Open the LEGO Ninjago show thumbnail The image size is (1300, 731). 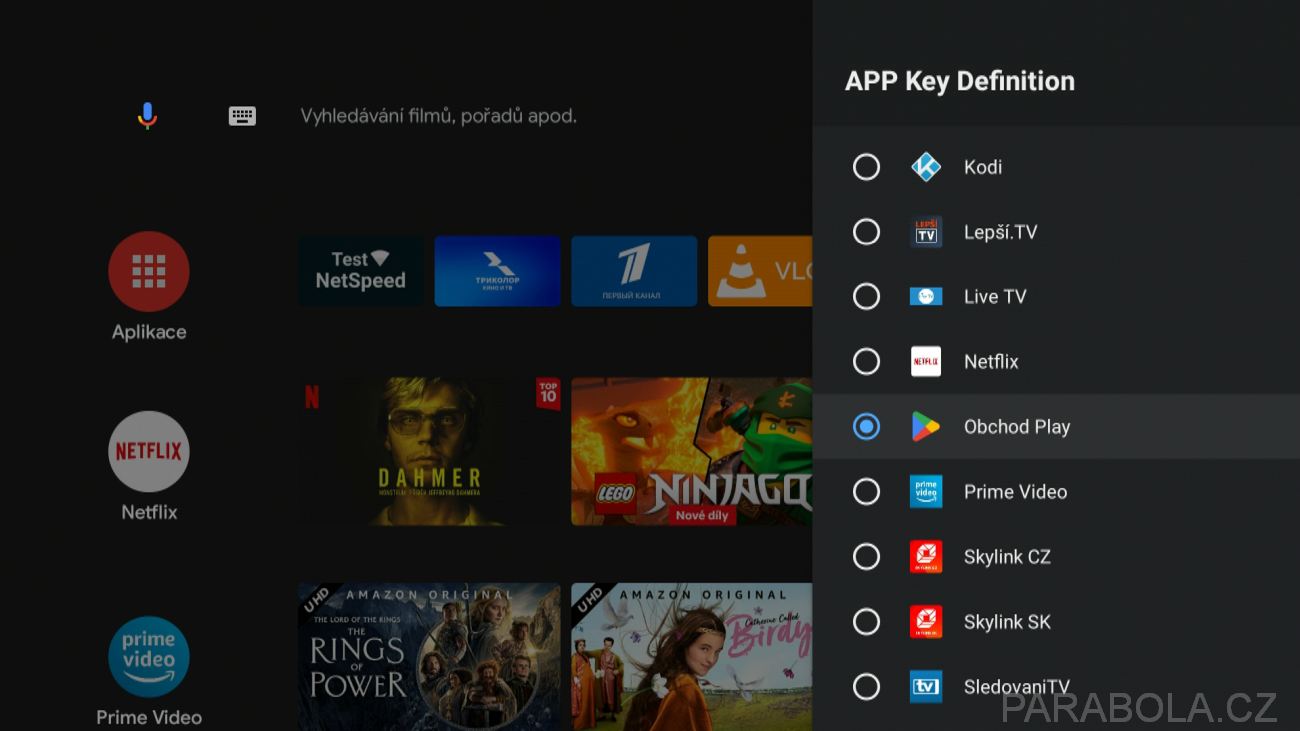click(691, 451)
